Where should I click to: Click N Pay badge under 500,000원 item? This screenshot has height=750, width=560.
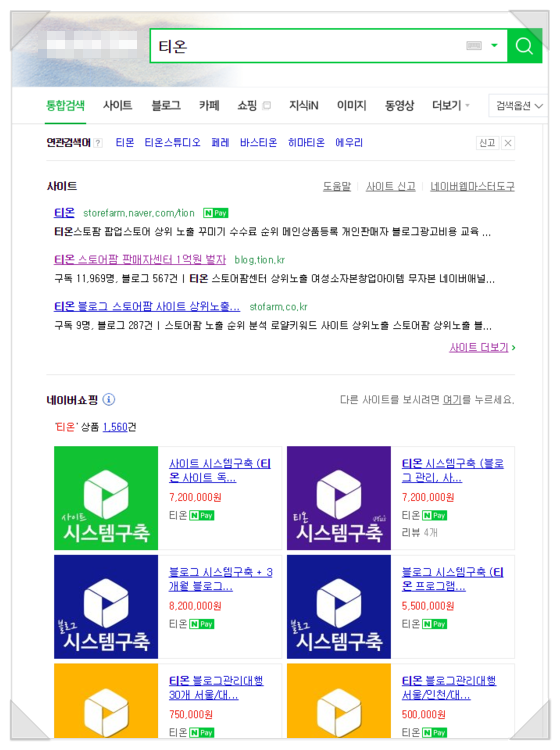(435, 732)
